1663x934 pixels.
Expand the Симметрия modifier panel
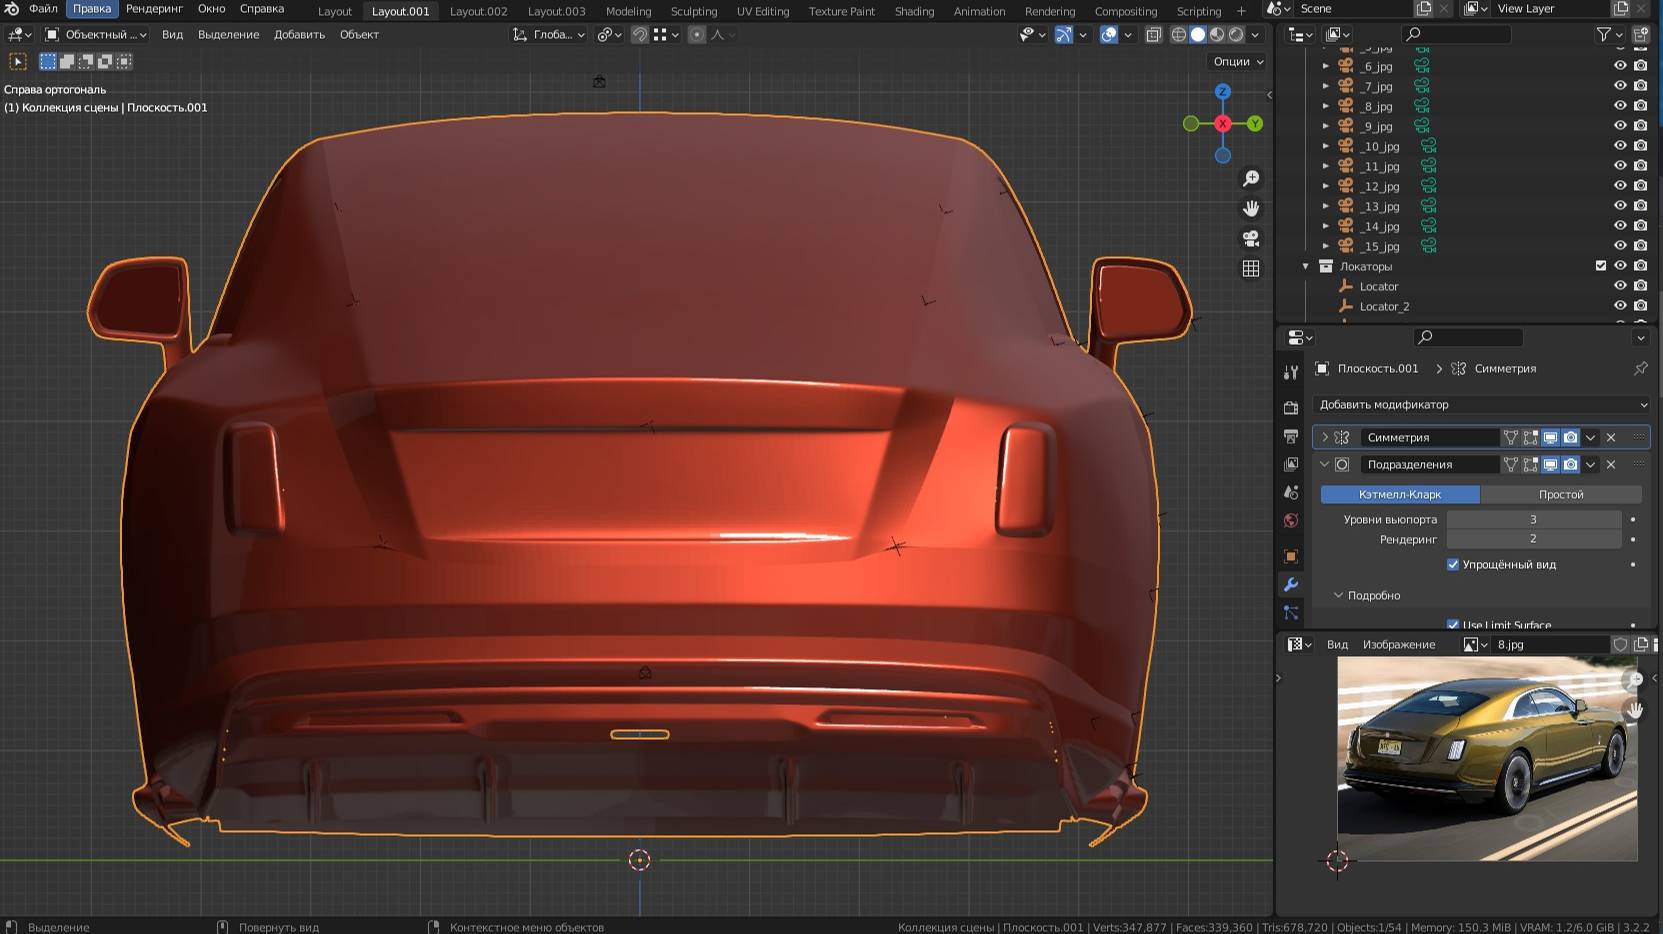point(1325,437)
